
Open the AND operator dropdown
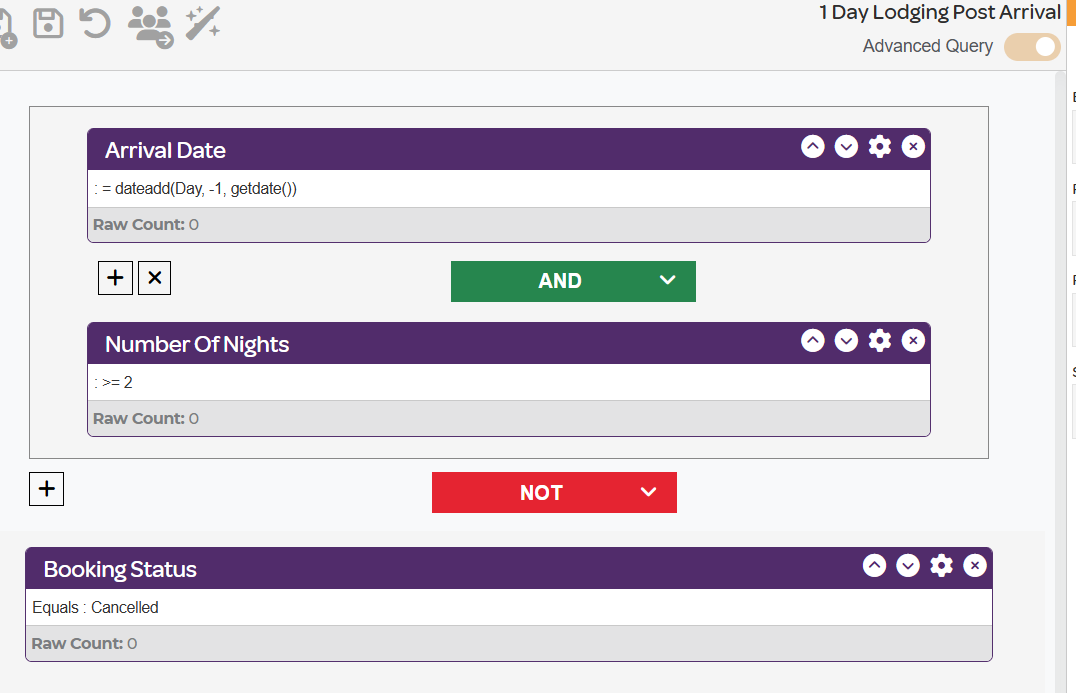coord(573,281)
